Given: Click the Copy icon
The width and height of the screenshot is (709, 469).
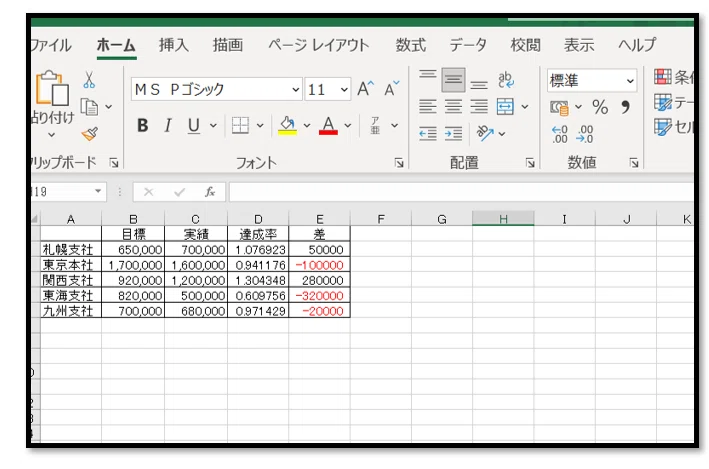Looking at the screenshot, I should pyautogui.click(x=90, y=107).
